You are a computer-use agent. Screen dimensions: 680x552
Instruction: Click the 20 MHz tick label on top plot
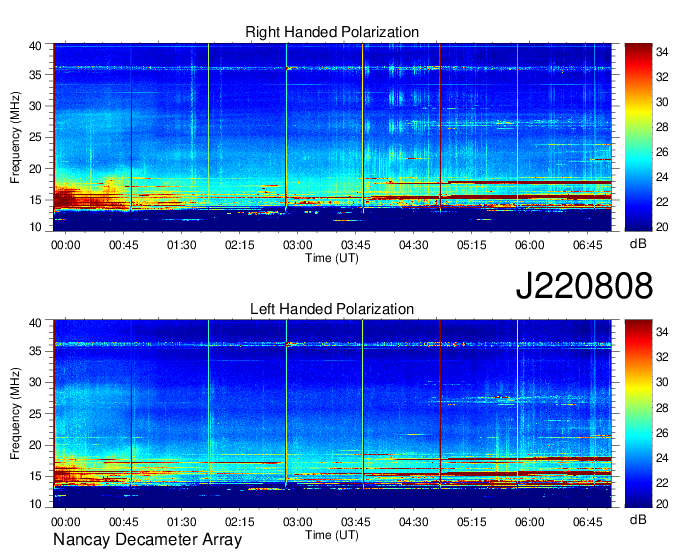[35, 169]
